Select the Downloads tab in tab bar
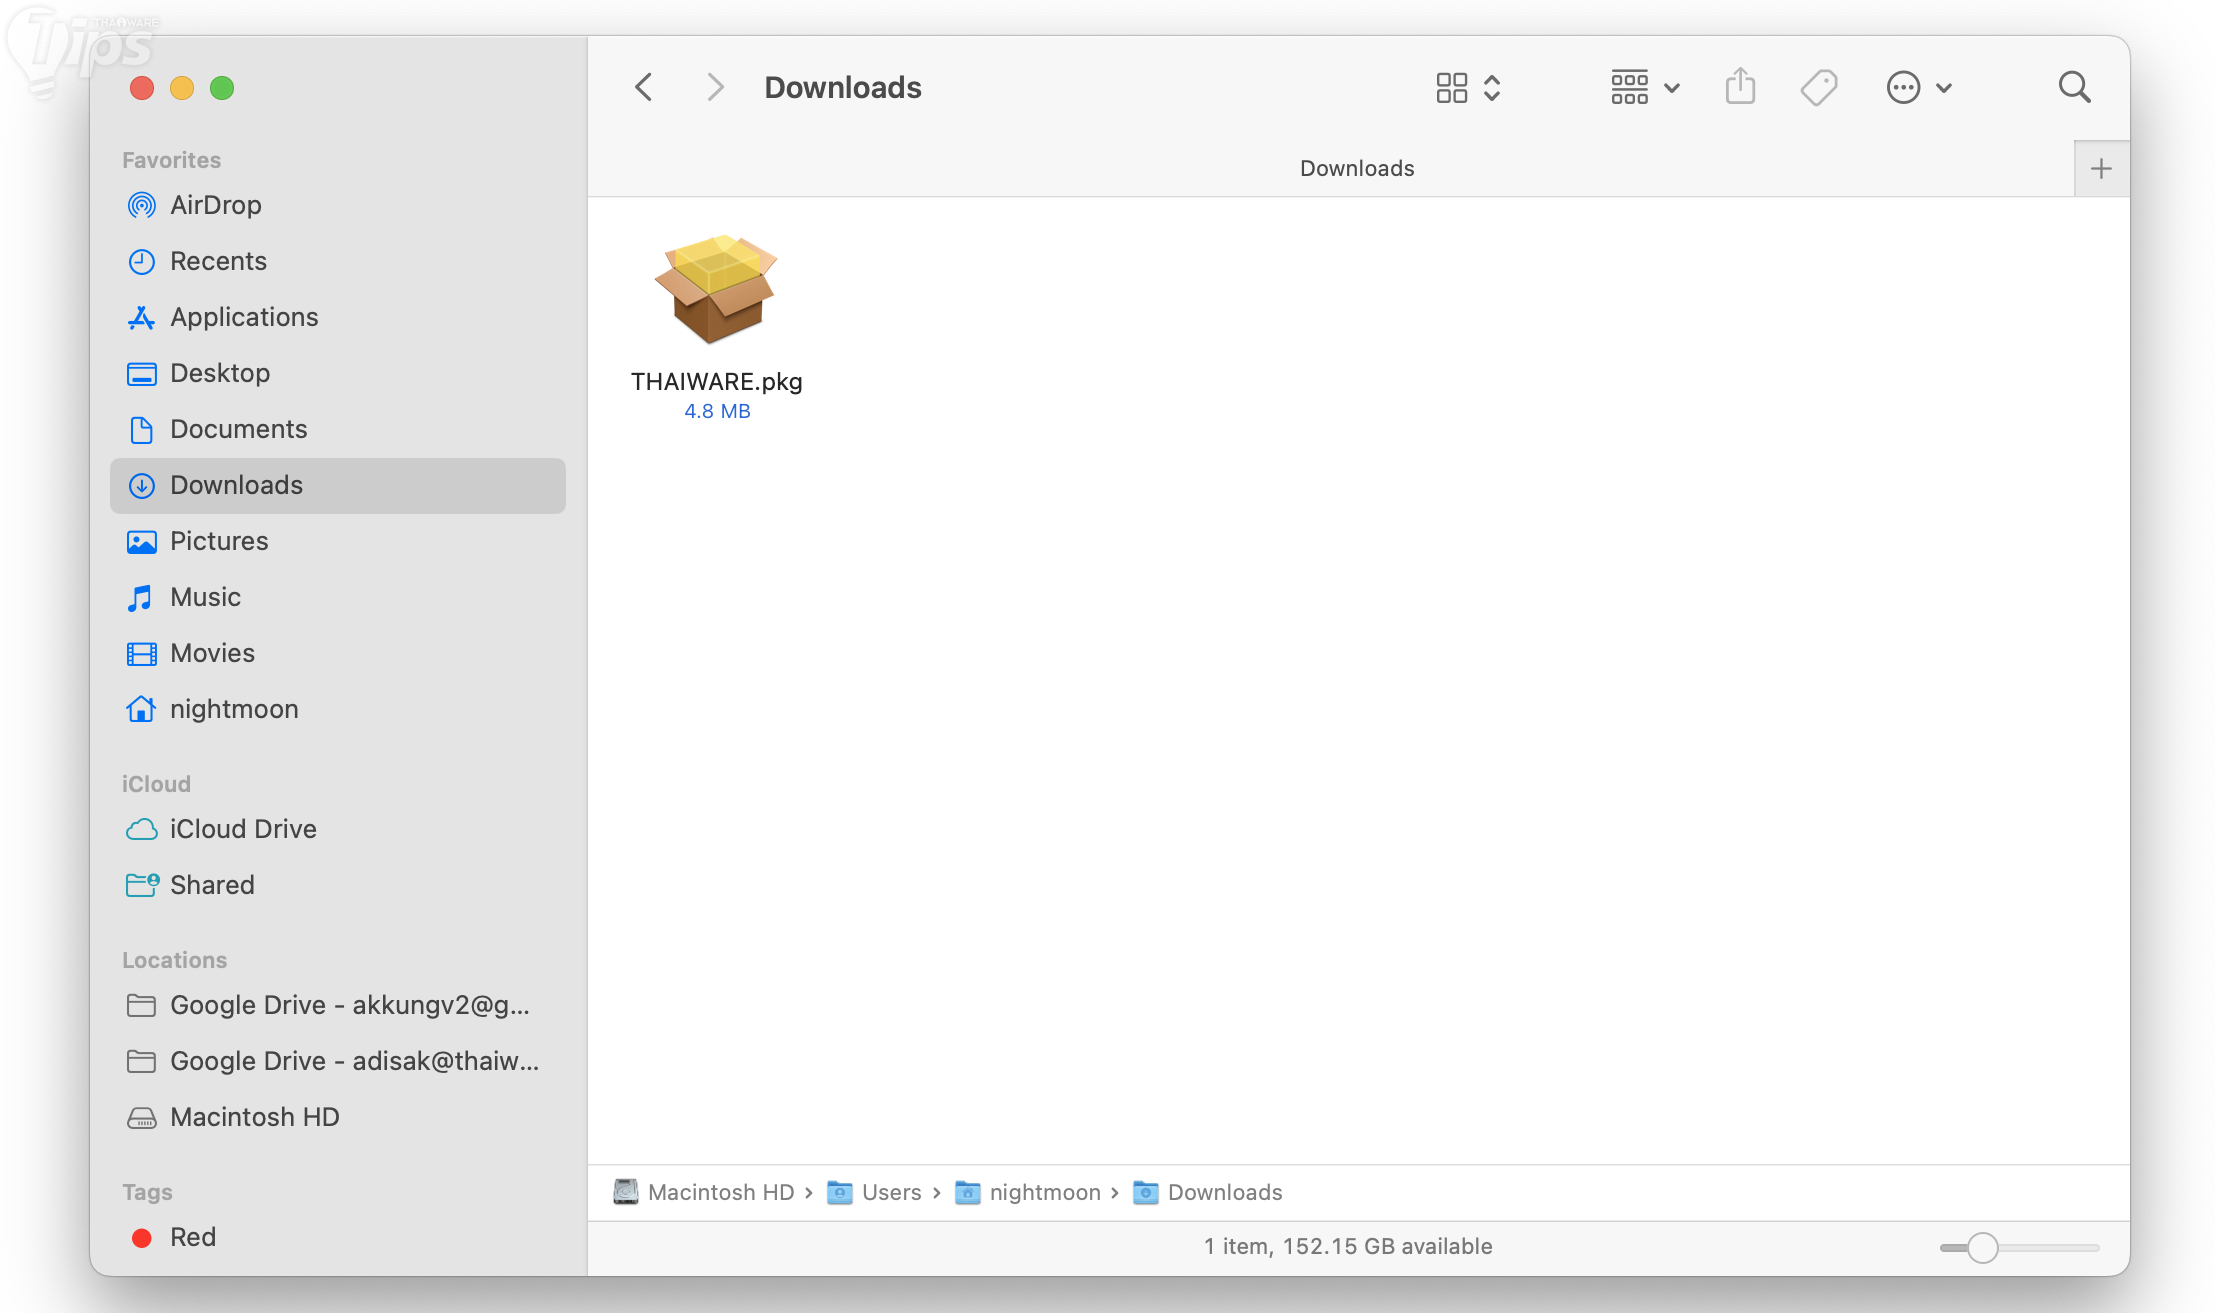 pyautogui.click(x=1356, y=169)
